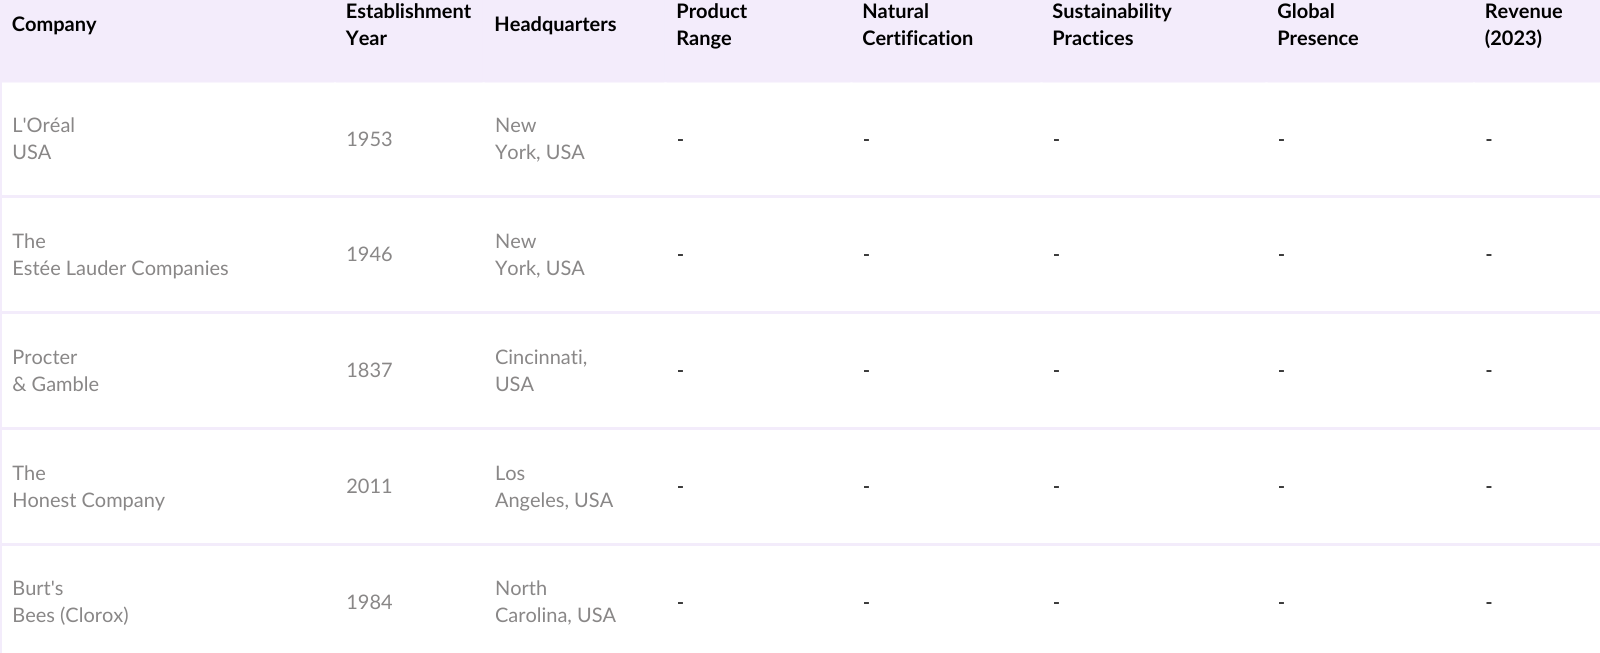Viewport: 1600px width, 653px height.
Task: Select The Honest Company cell
Action: (88, 487)
